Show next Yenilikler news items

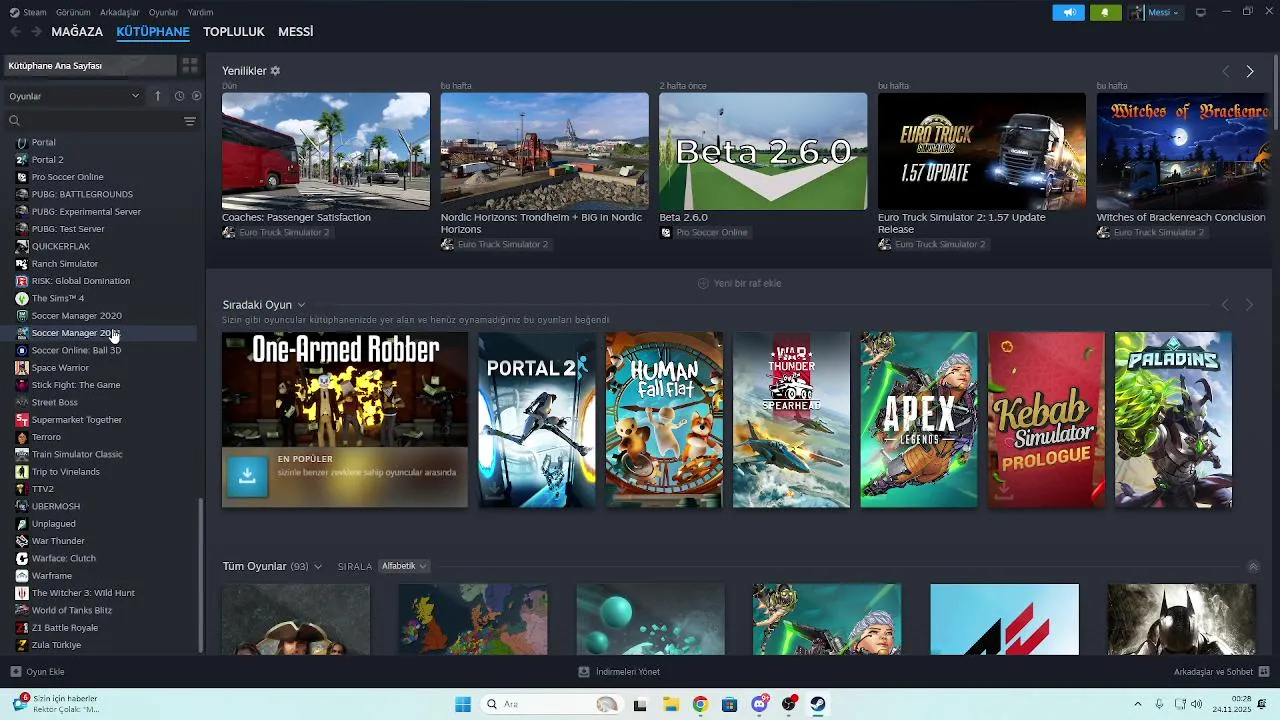1249,71
